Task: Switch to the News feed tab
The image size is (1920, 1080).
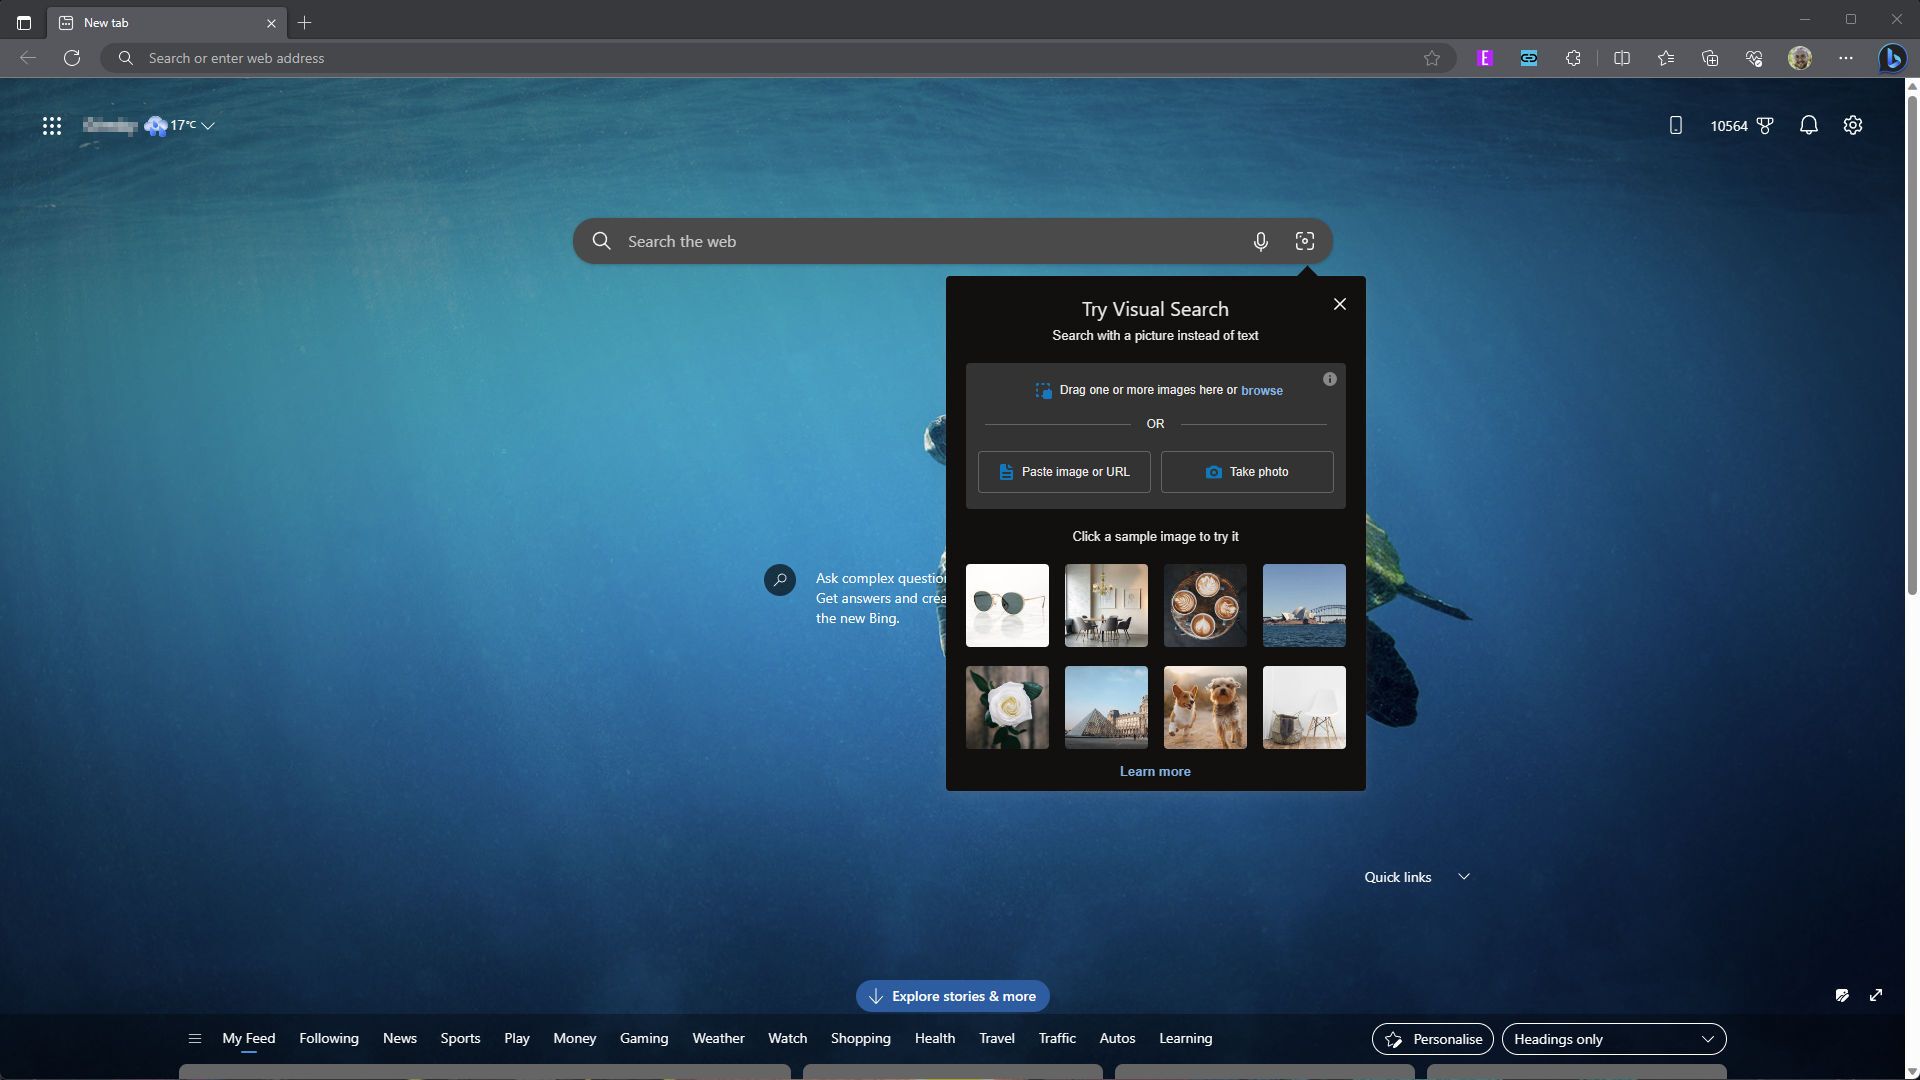Action: pyautogui.click(x=399, y=1038)
